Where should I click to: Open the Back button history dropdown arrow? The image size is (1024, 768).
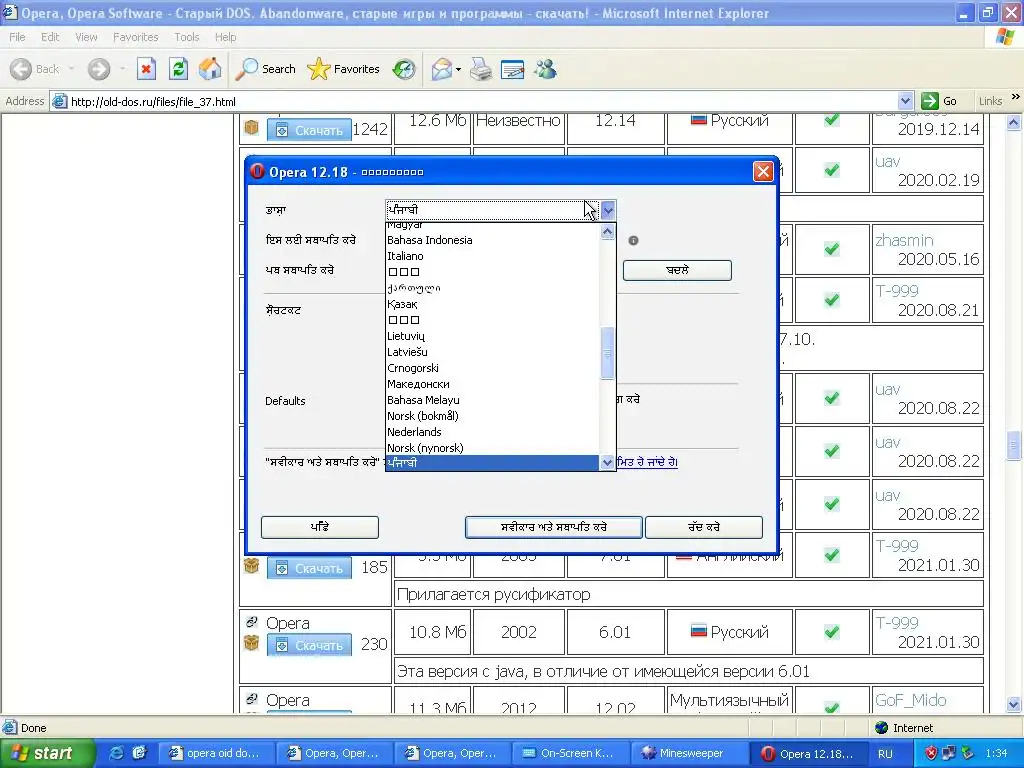[x=71, y=69]
